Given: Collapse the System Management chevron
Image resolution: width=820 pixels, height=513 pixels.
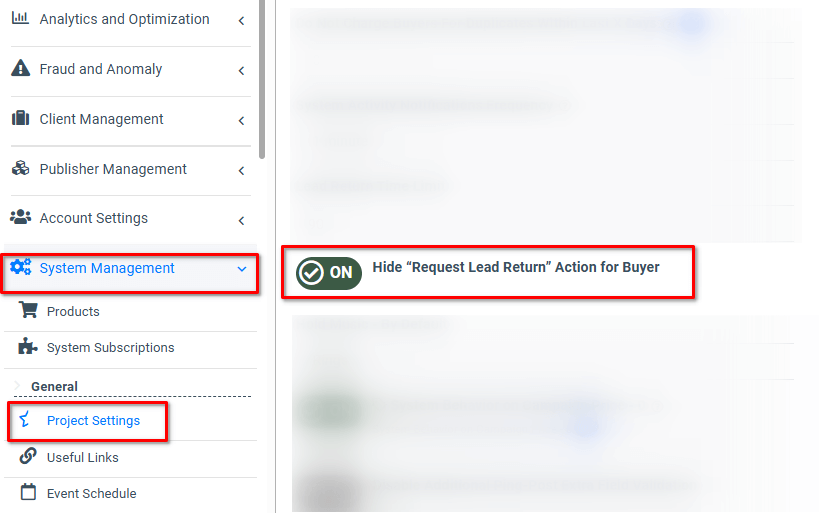Looking at the screenshot, I should tap(242, 269).
